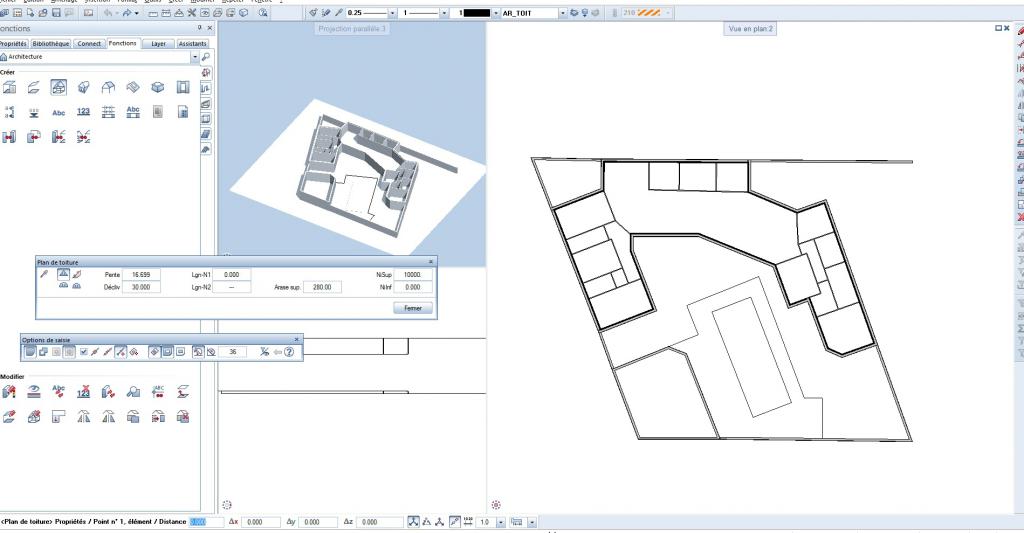Click the eye visibility icon in Modifier
Screen dimensions: 1024x533
click(x=33, y=391)
